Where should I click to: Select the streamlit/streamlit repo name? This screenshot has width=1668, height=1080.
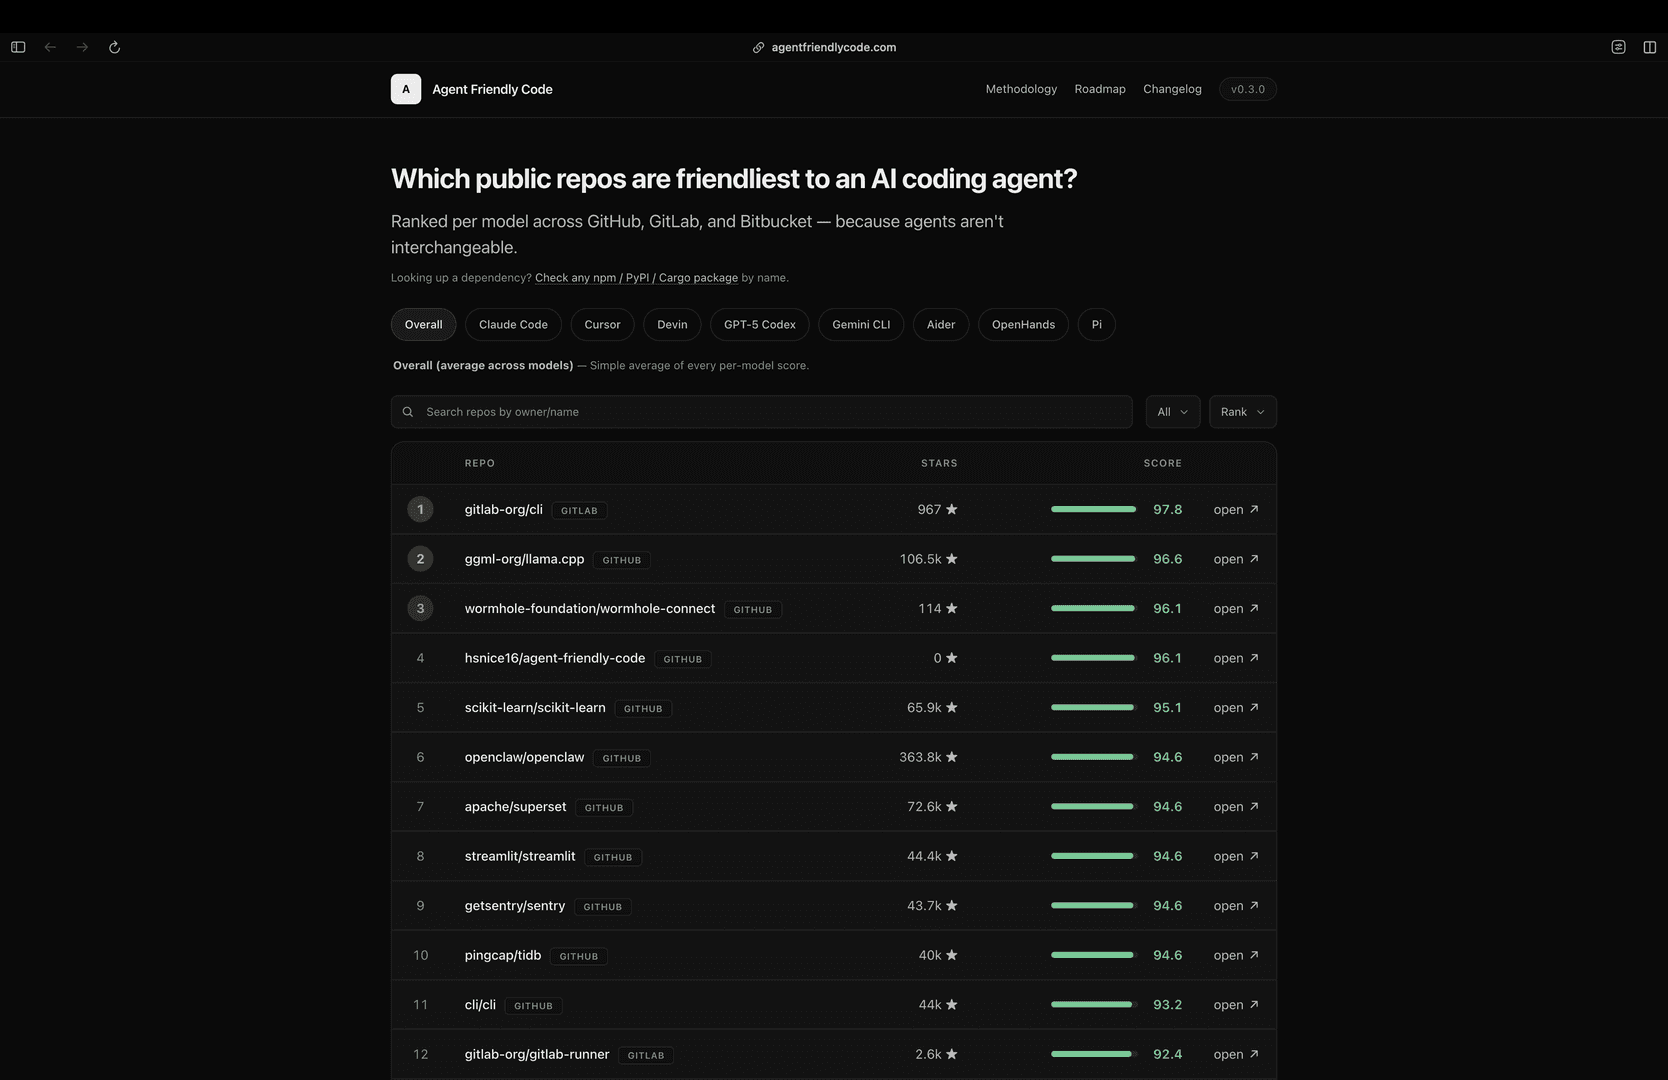pos(520,856)
